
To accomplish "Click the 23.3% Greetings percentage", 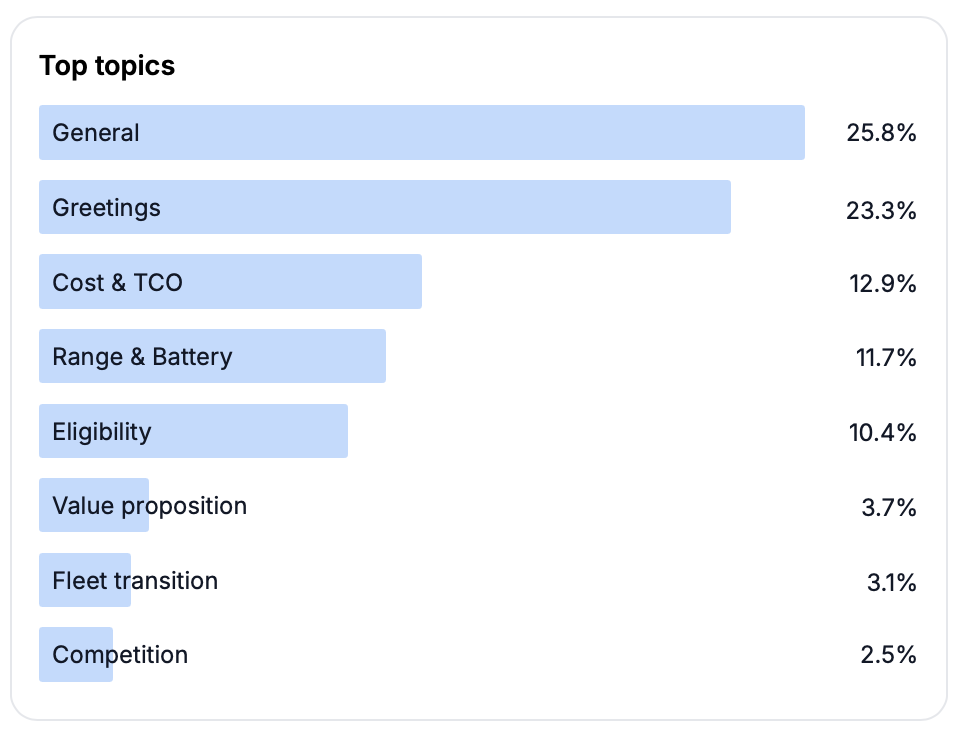I will [x=881, y=209].
